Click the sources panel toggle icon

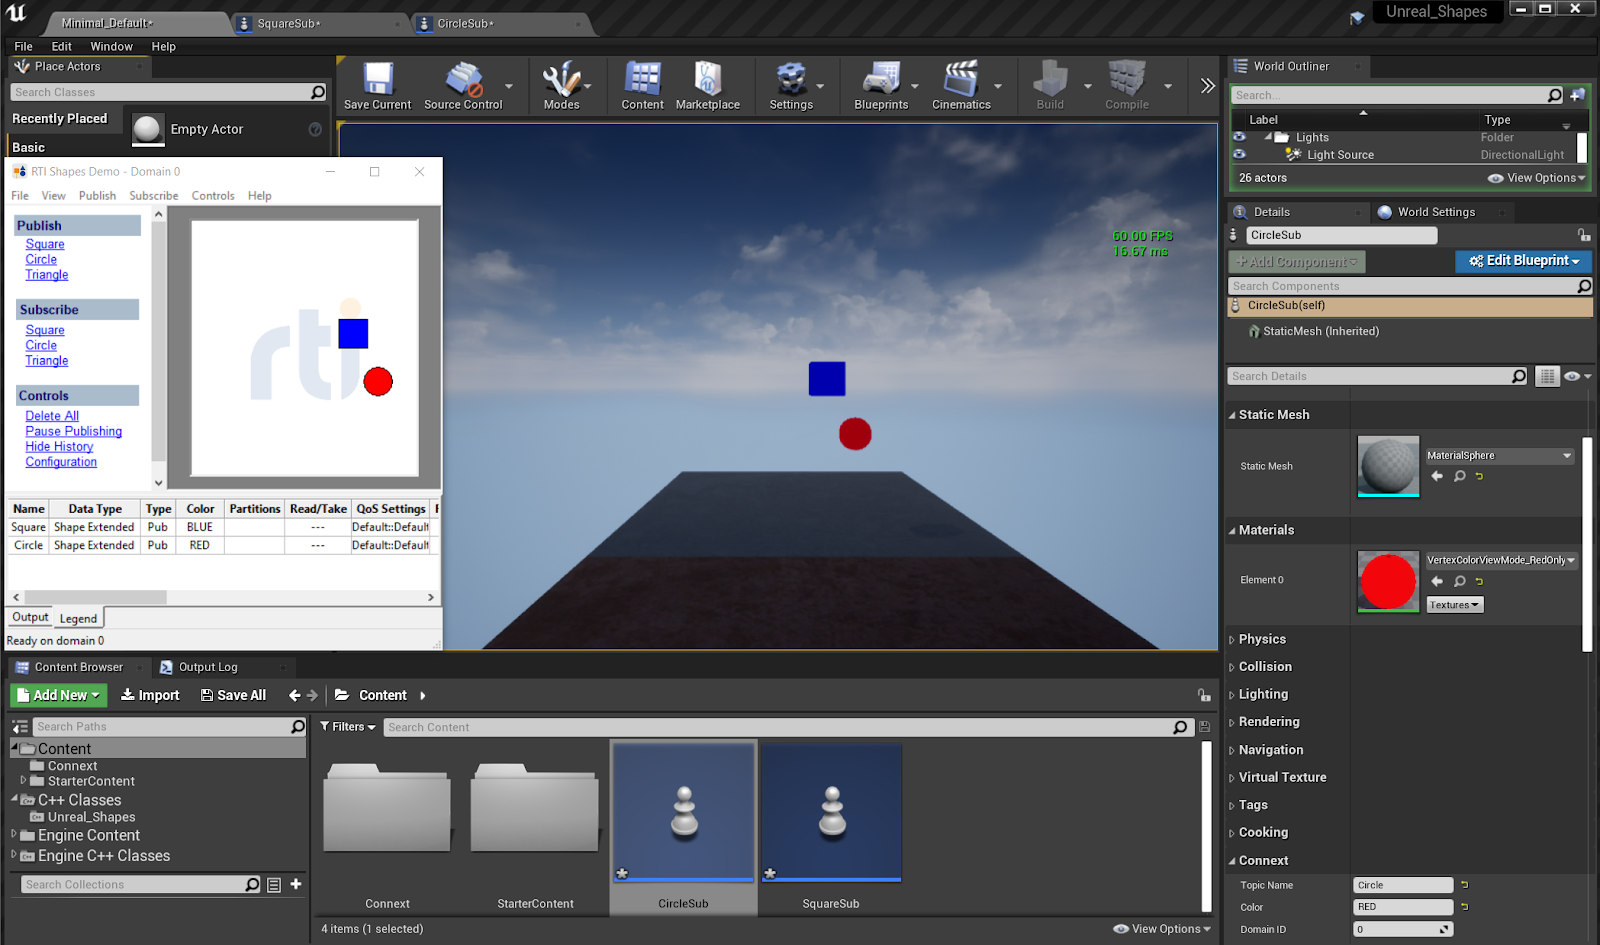click(x=20, y=727)
